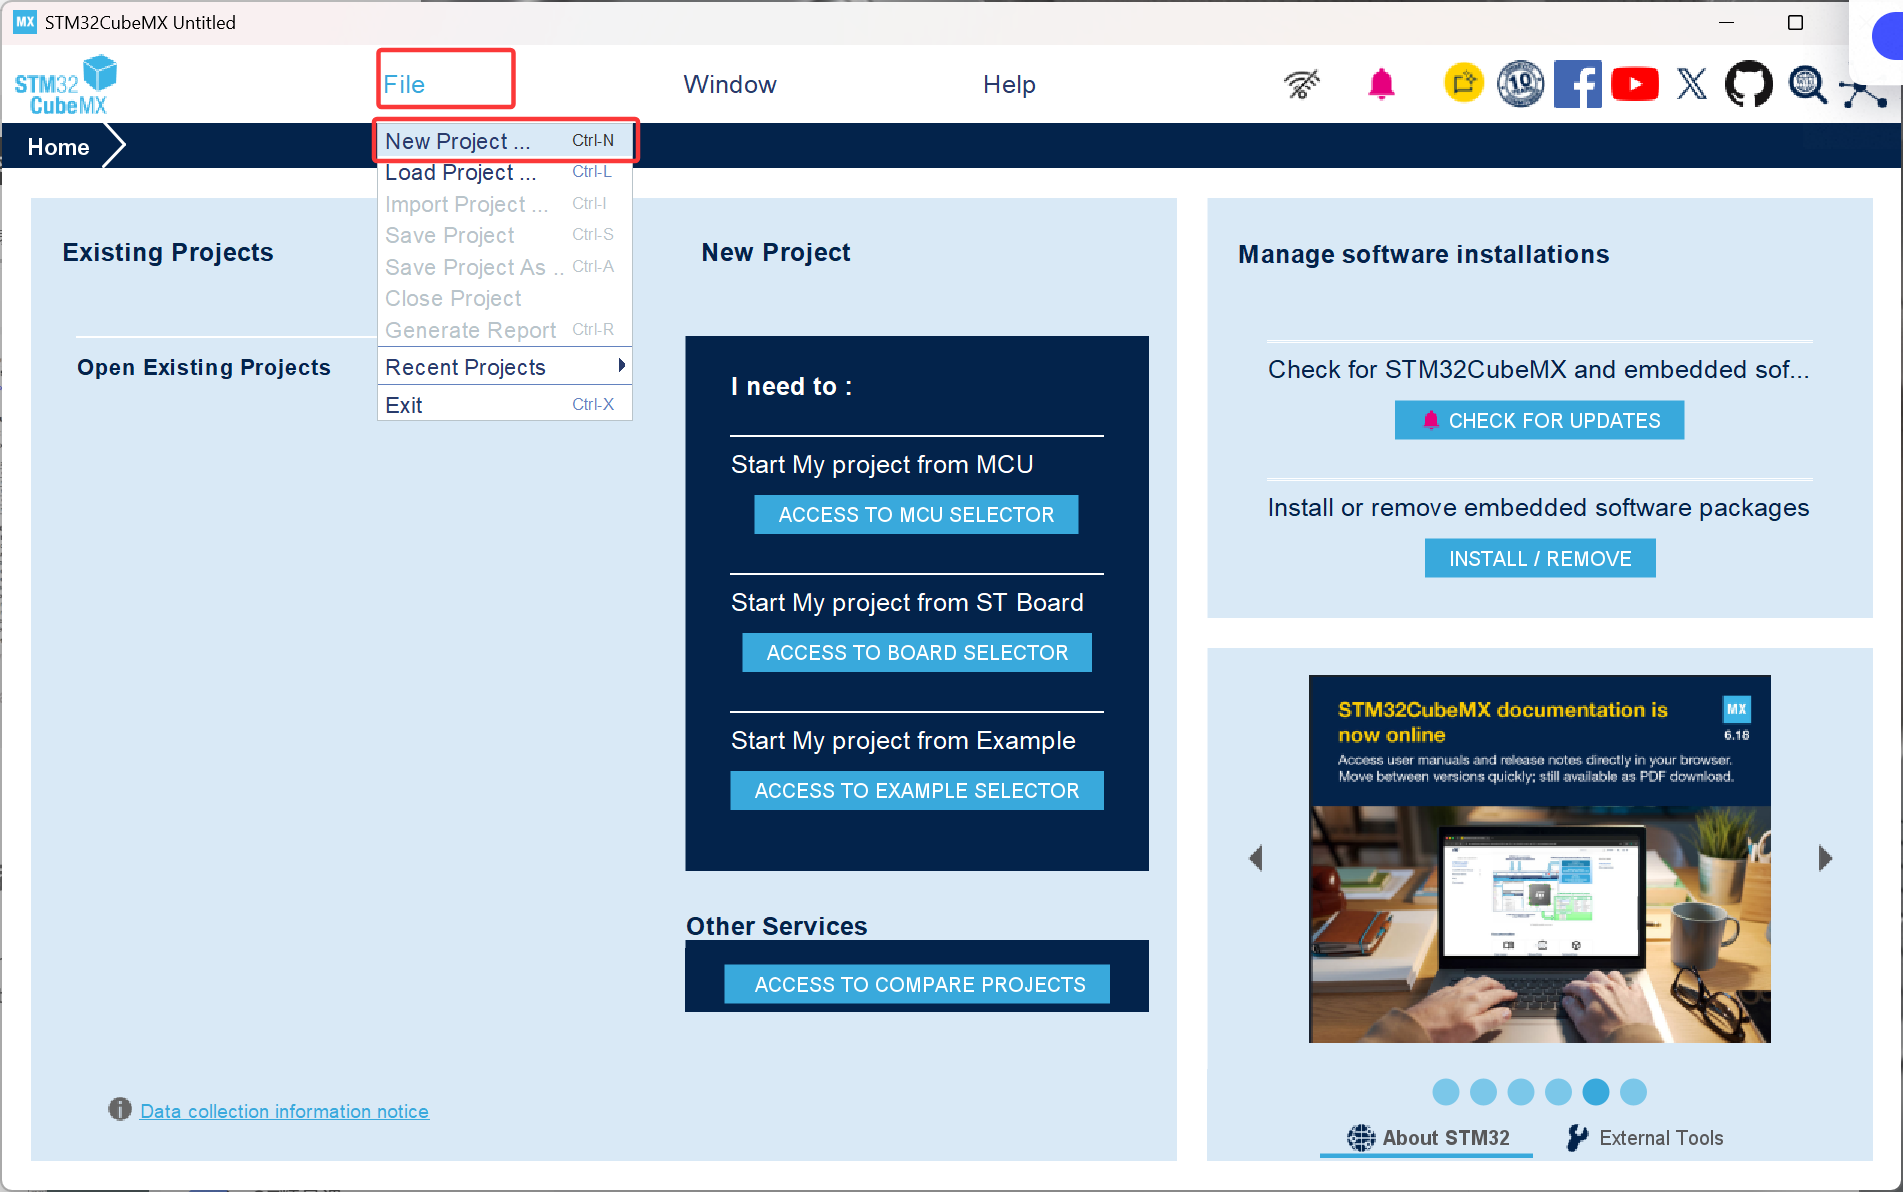Open the YouTube icon link
The height and width of the screenshot is (1192, 1903).
click(x=1635, y=84)
